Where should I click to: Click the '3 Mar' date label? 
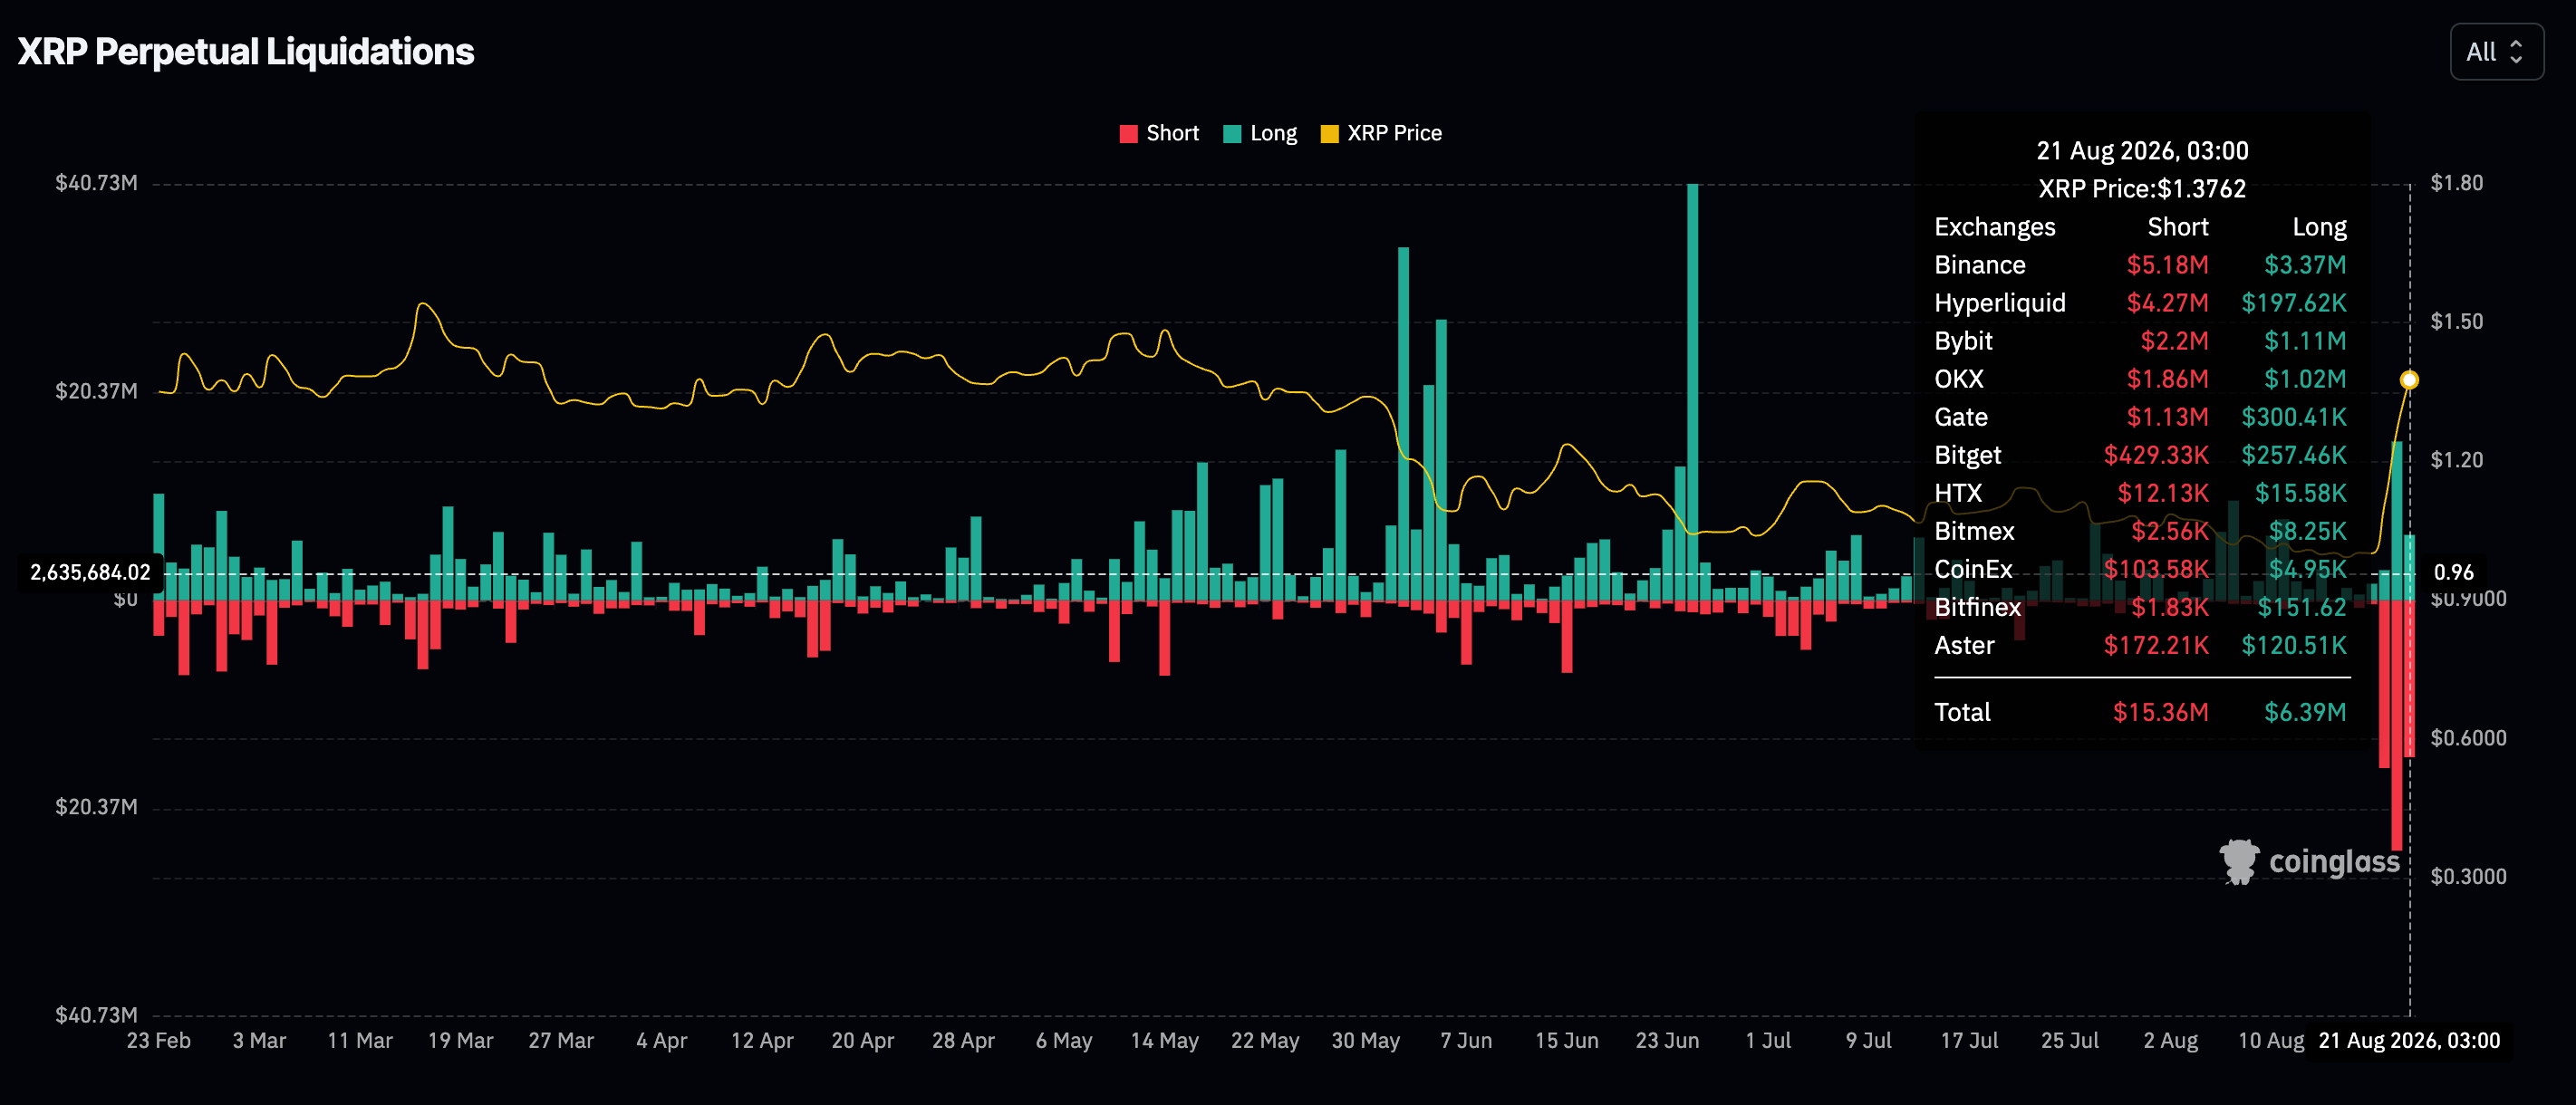pos(259,1041)
